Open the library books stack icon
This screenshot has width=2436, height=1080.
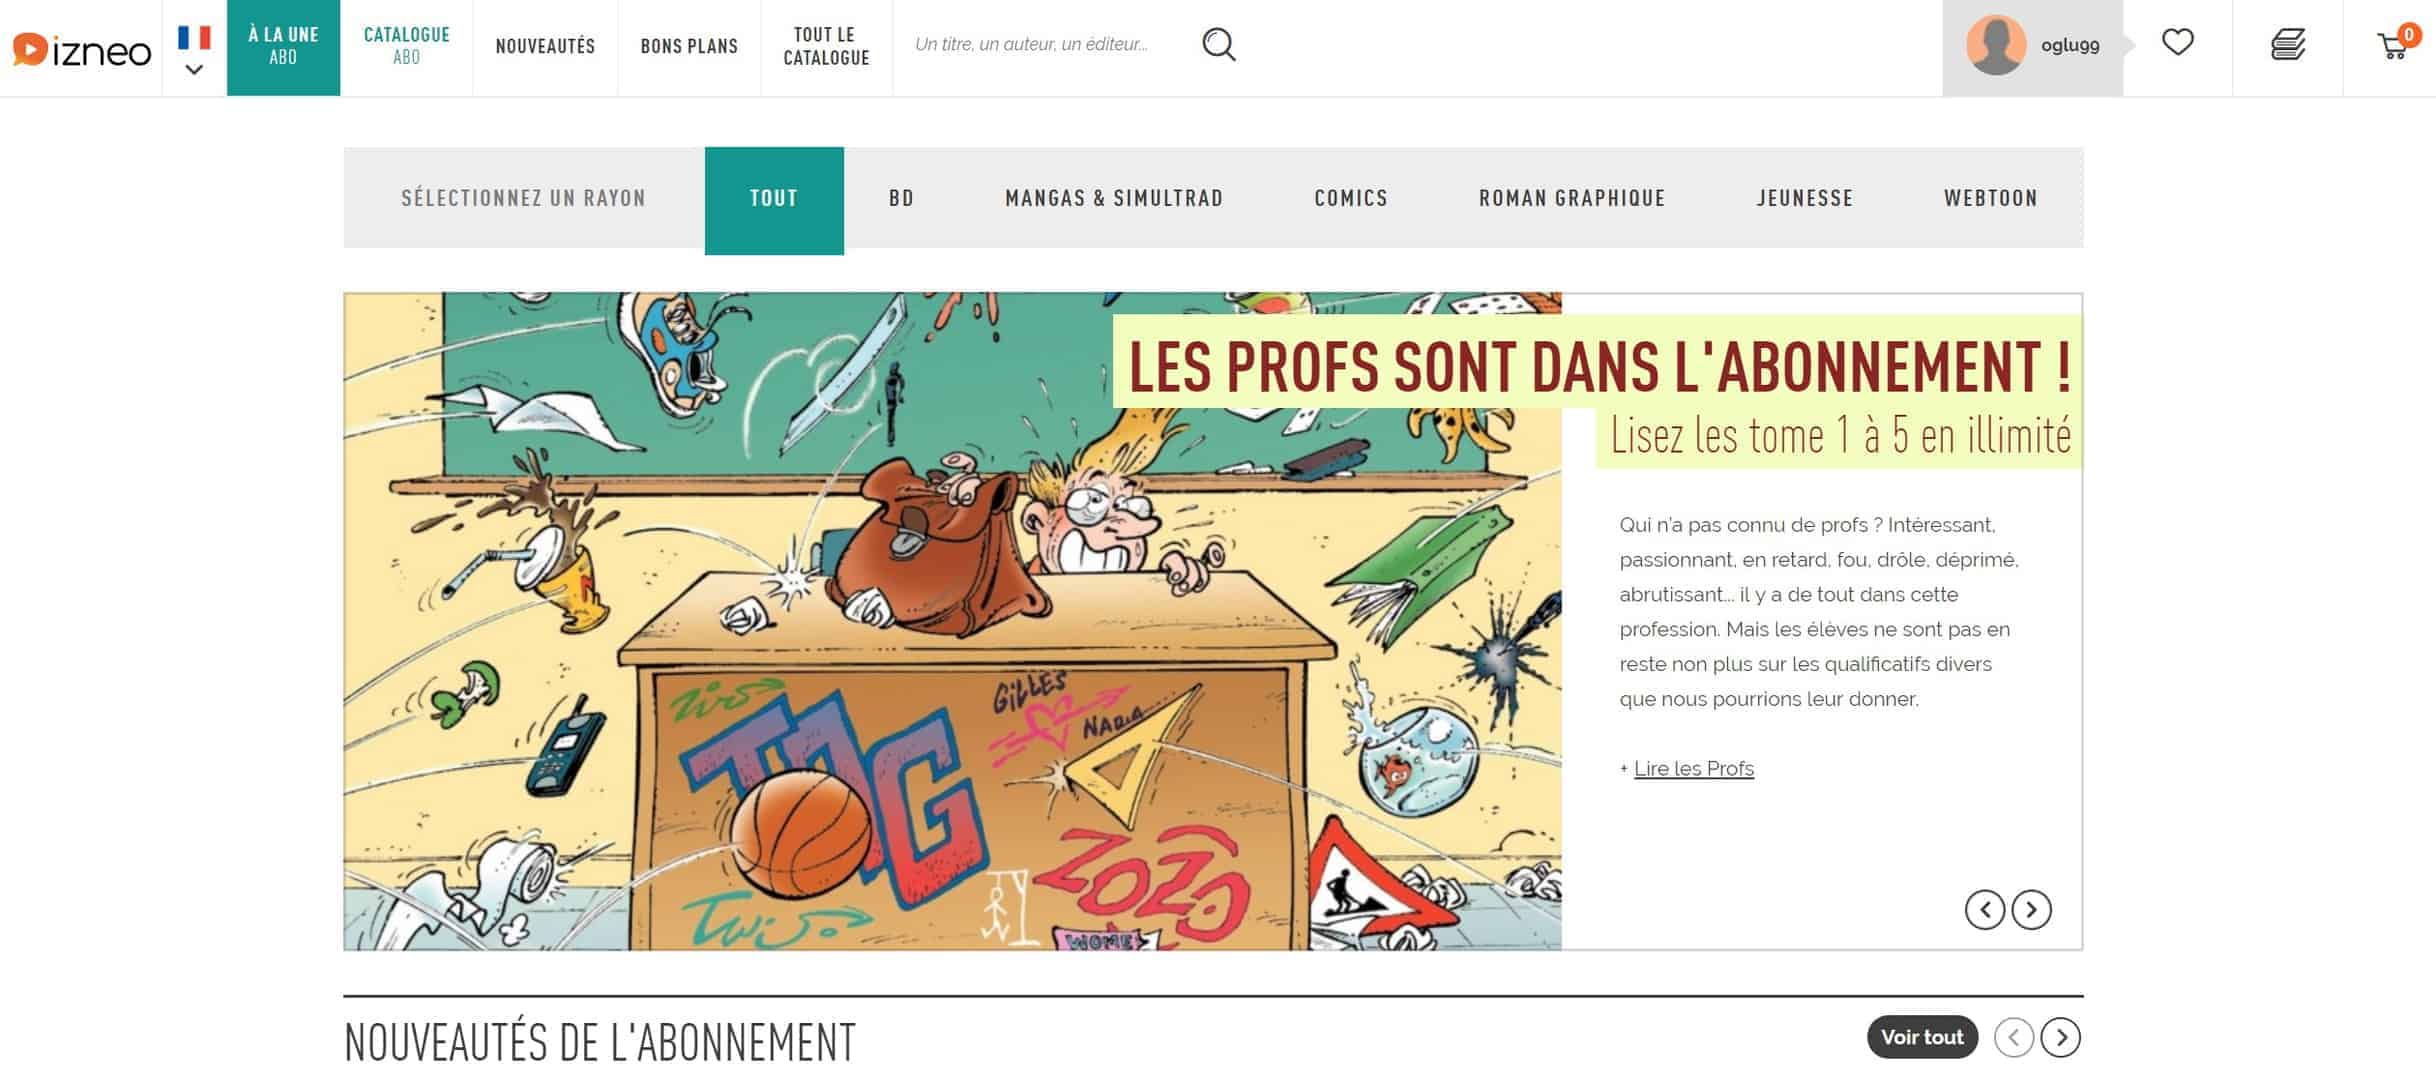point(2288,45)
